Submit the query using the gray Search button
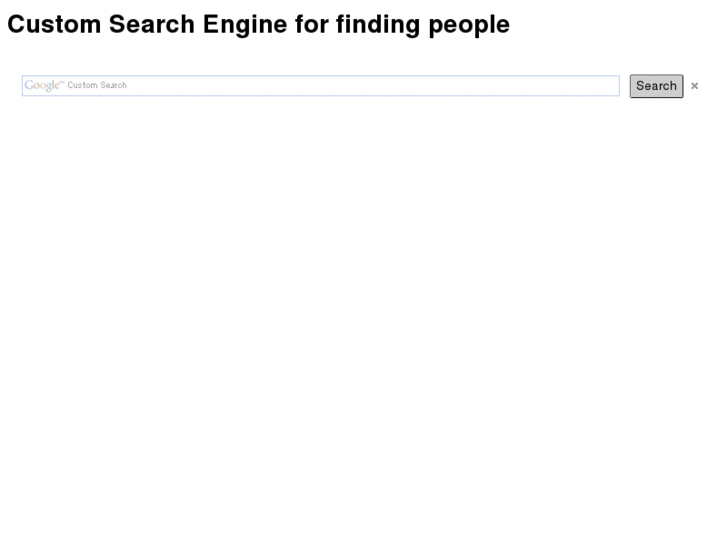This screenshot has width=727, height=545. pyautogui.click(x=656, y=86)
